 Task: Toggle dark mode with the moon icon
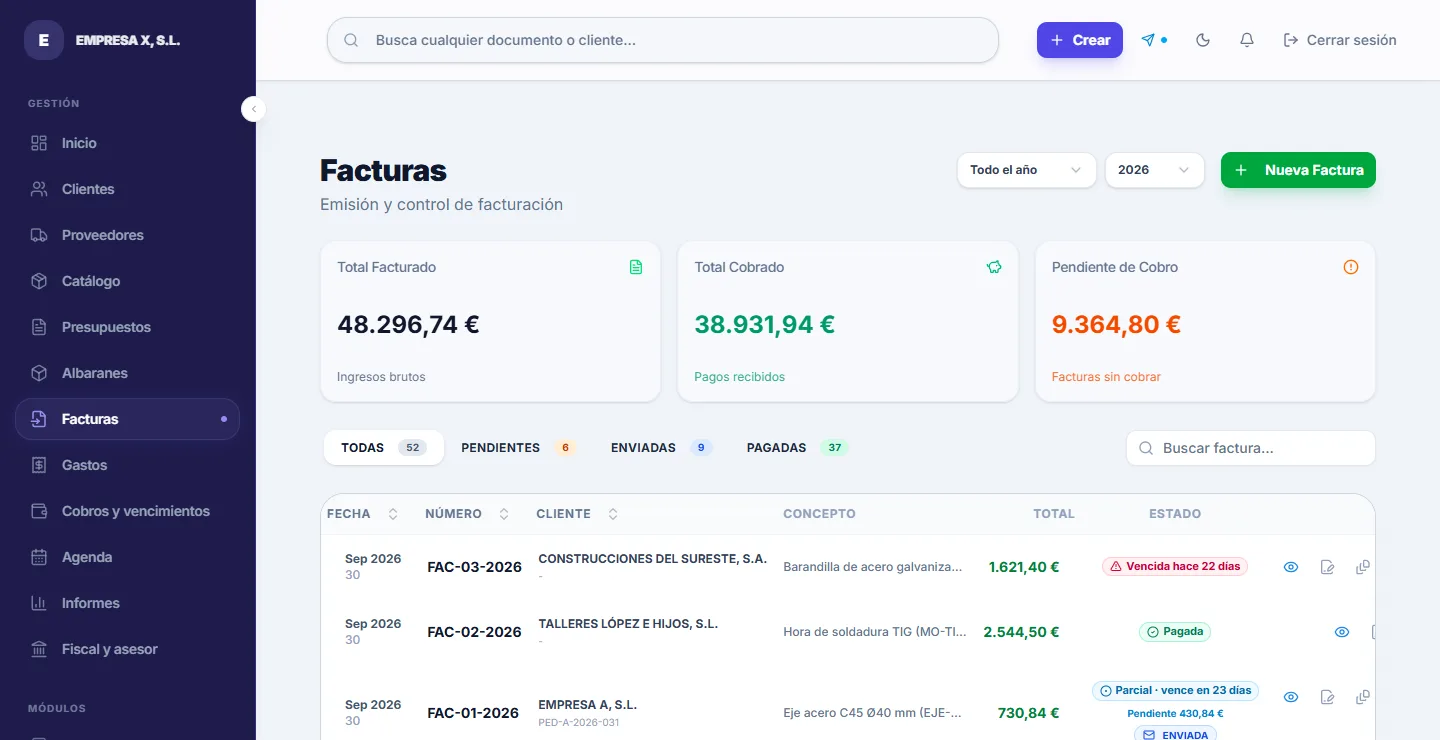(1203, 40)
